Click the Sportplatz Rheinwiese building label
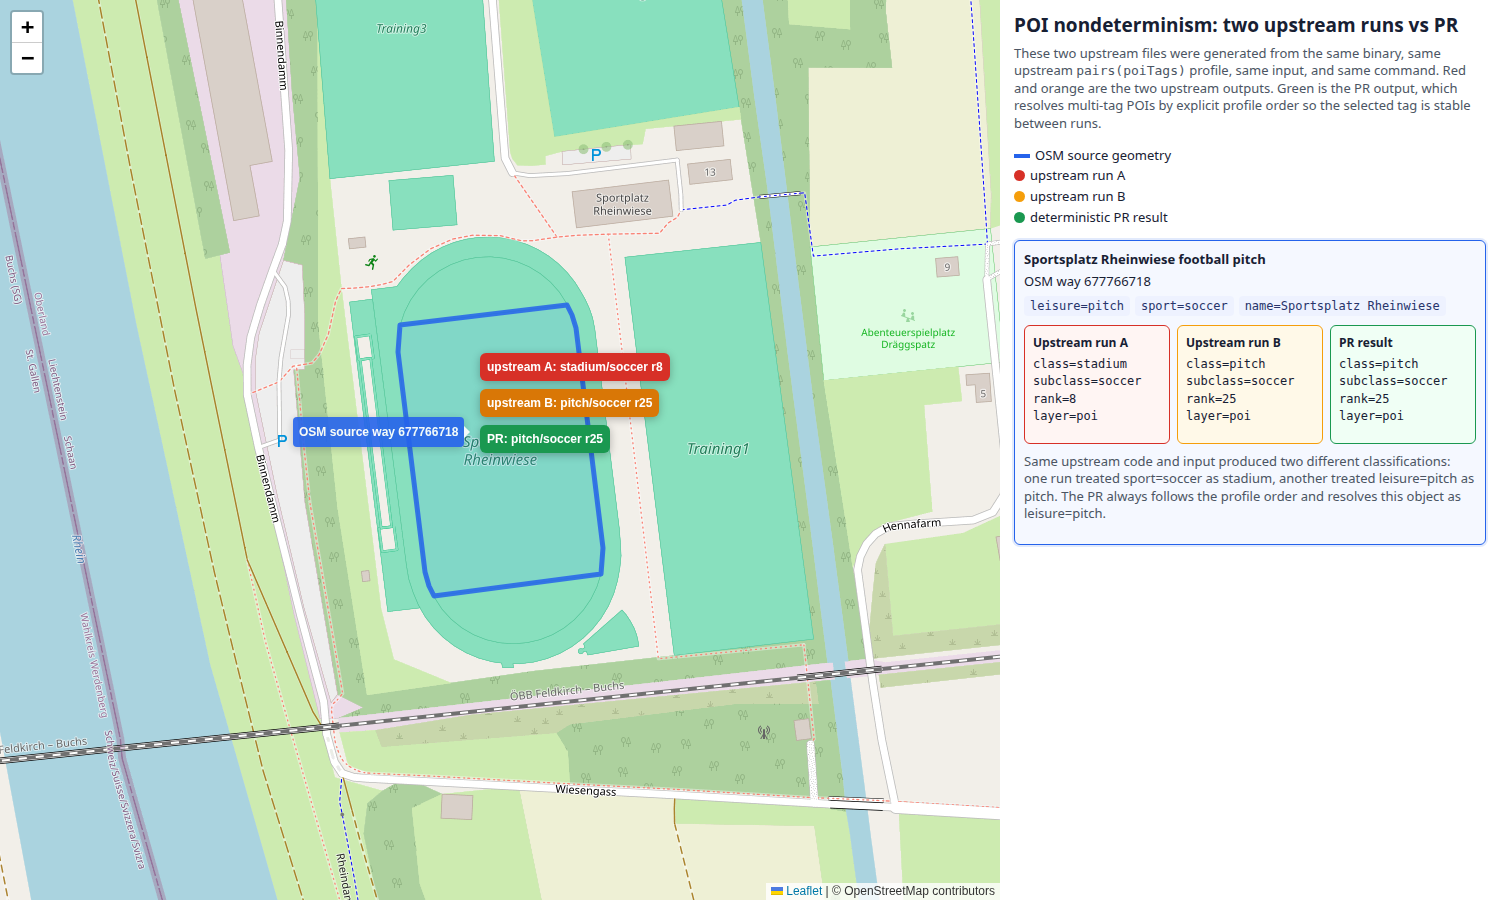Screen dimensions: 1500x900 coord(622,204)
